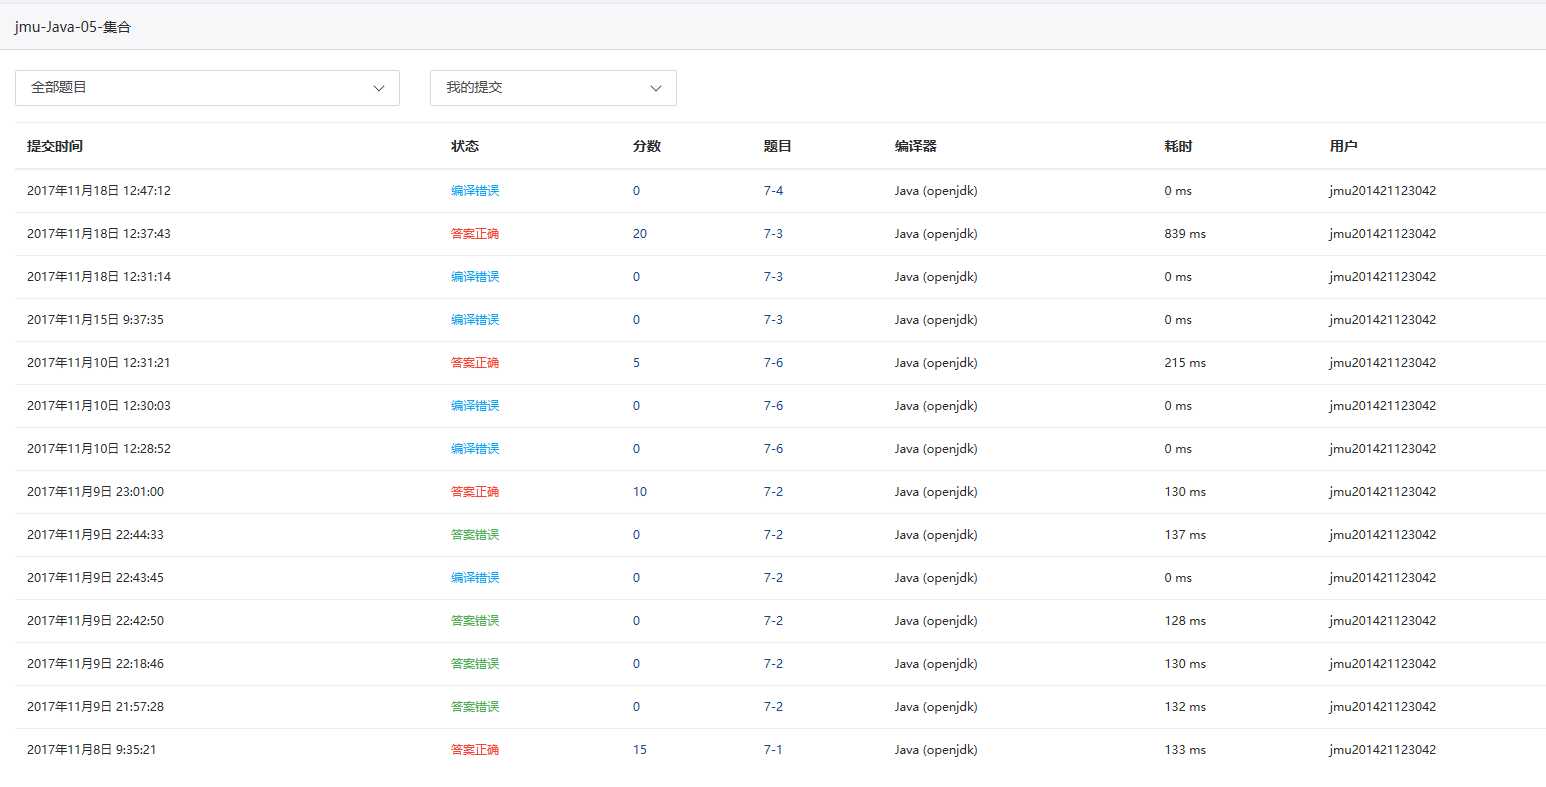Click chevron arrow of 我的提交 dropdown
This screenshot has width=1546, height=787.
click(656, 88)
